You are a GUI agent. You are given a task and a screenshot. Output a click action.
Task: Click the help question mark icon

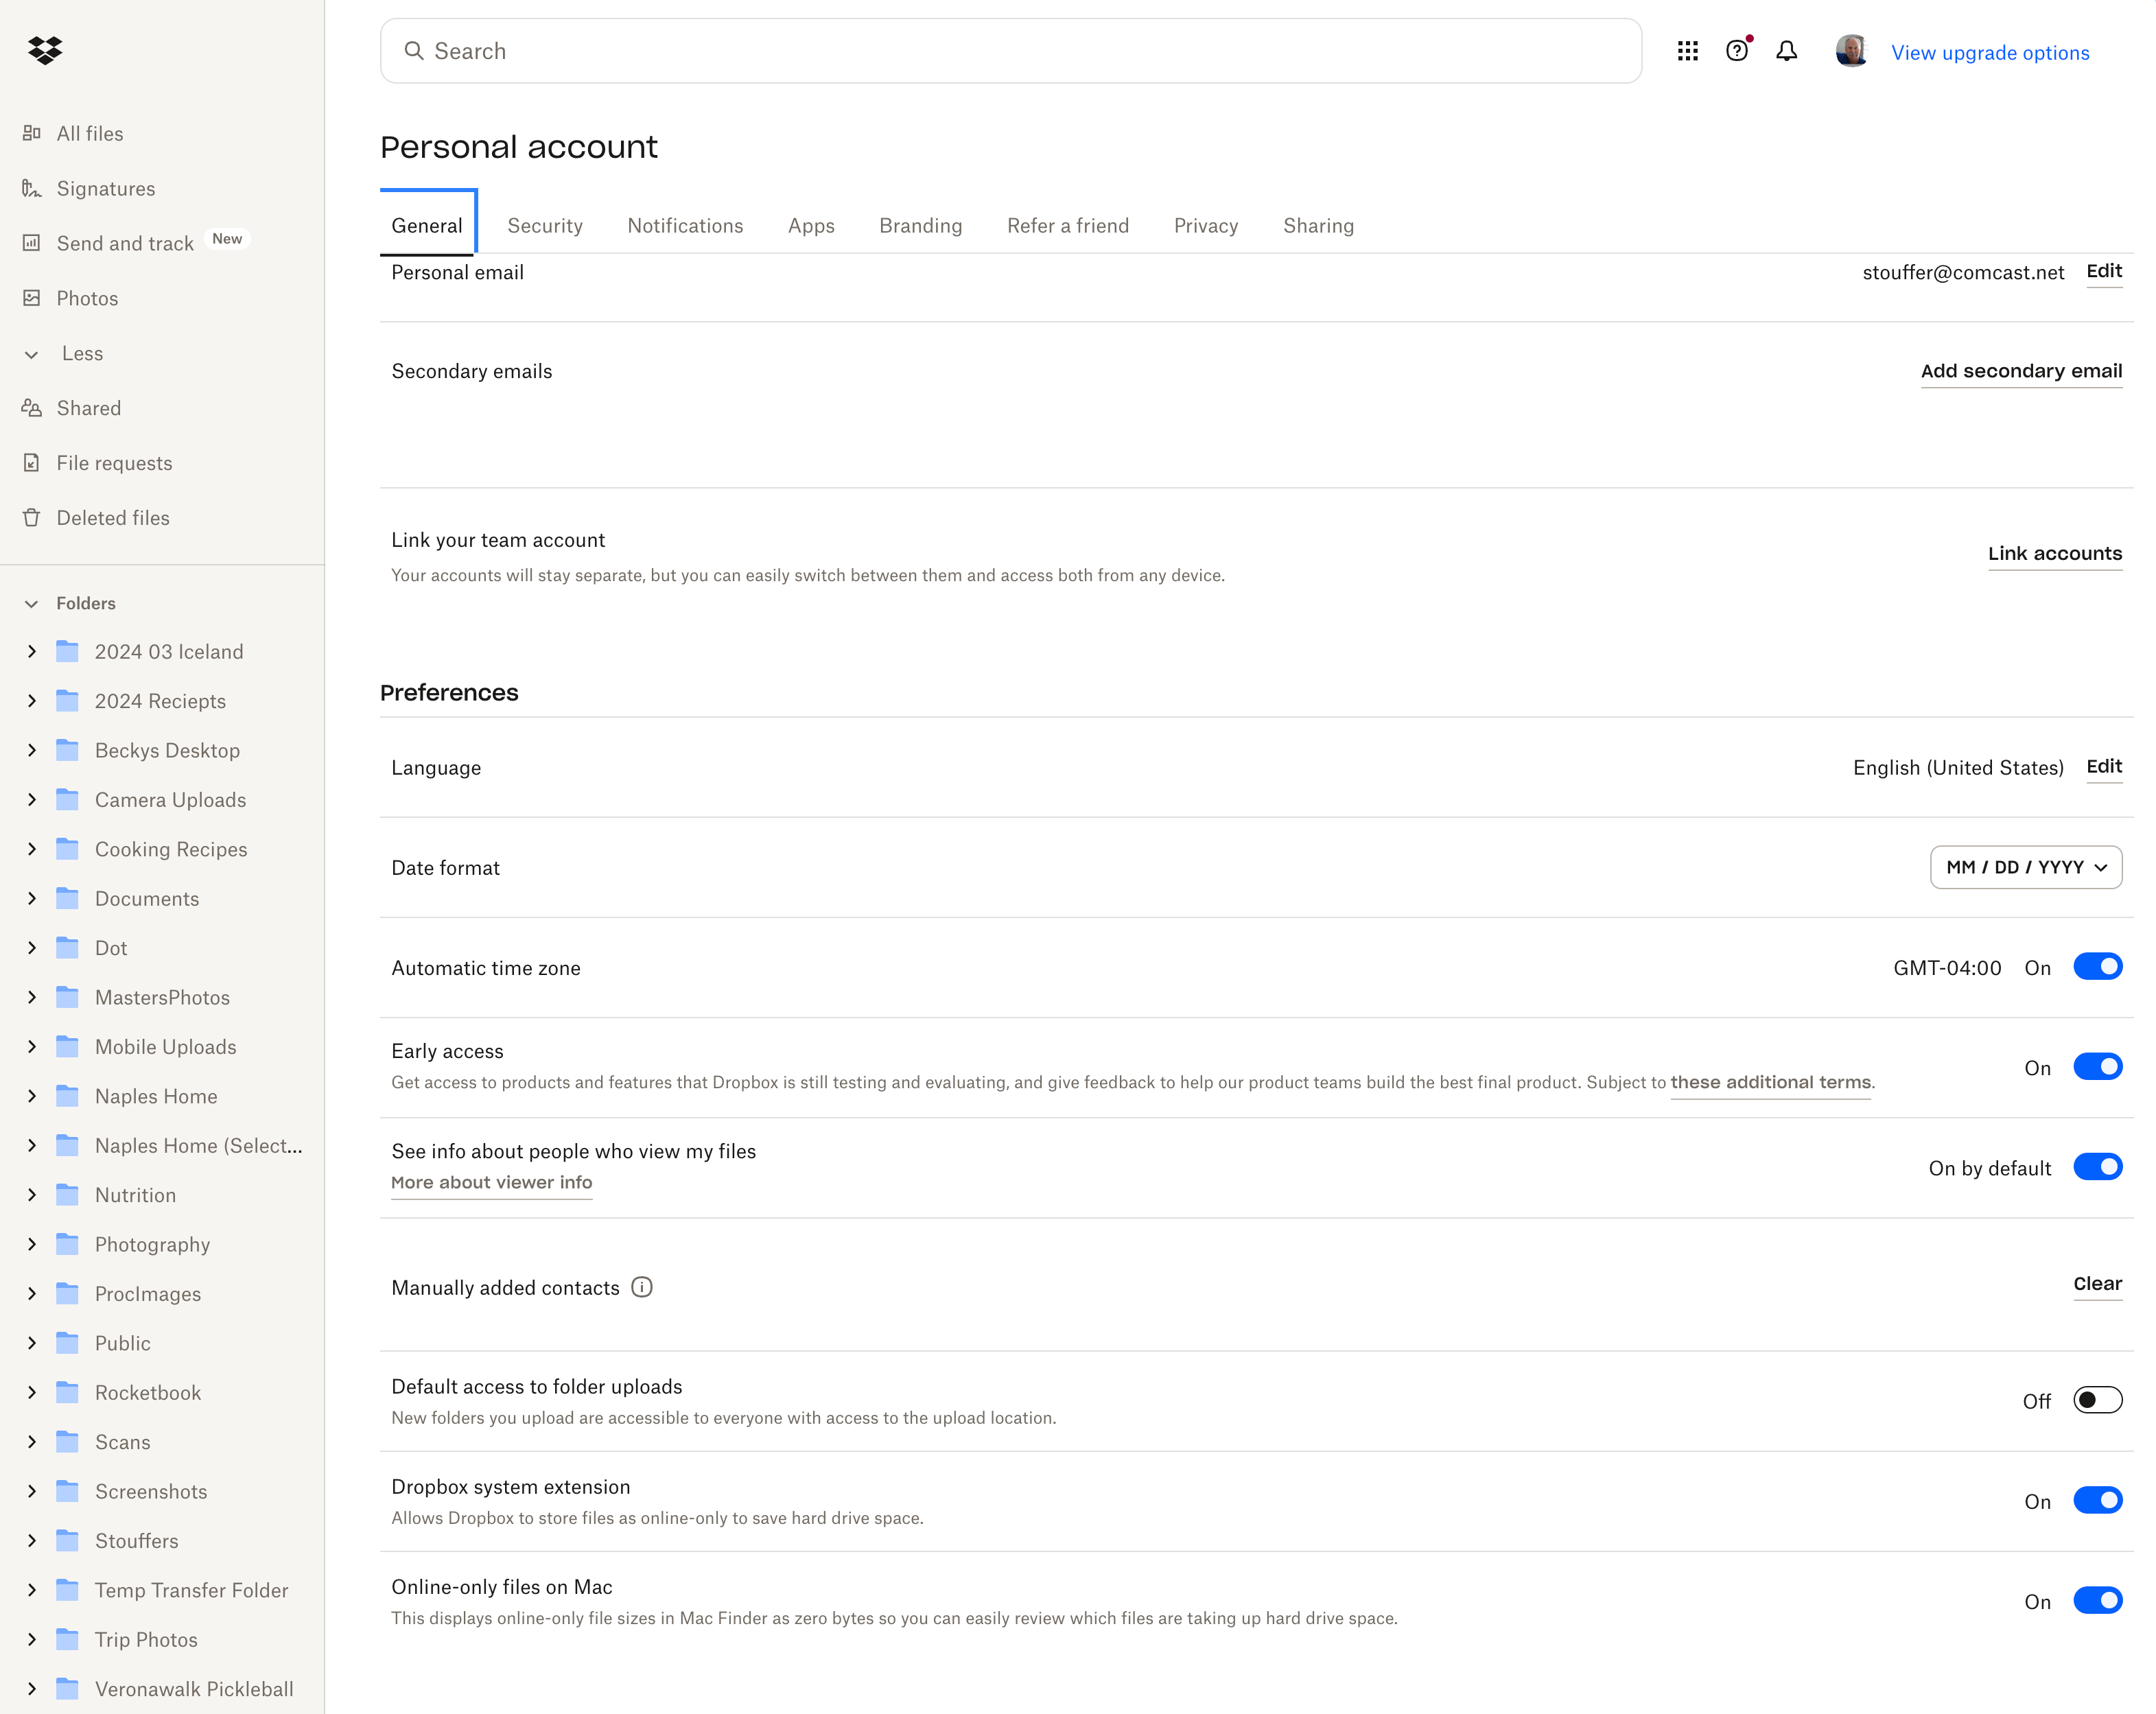tap(1737, 51)
